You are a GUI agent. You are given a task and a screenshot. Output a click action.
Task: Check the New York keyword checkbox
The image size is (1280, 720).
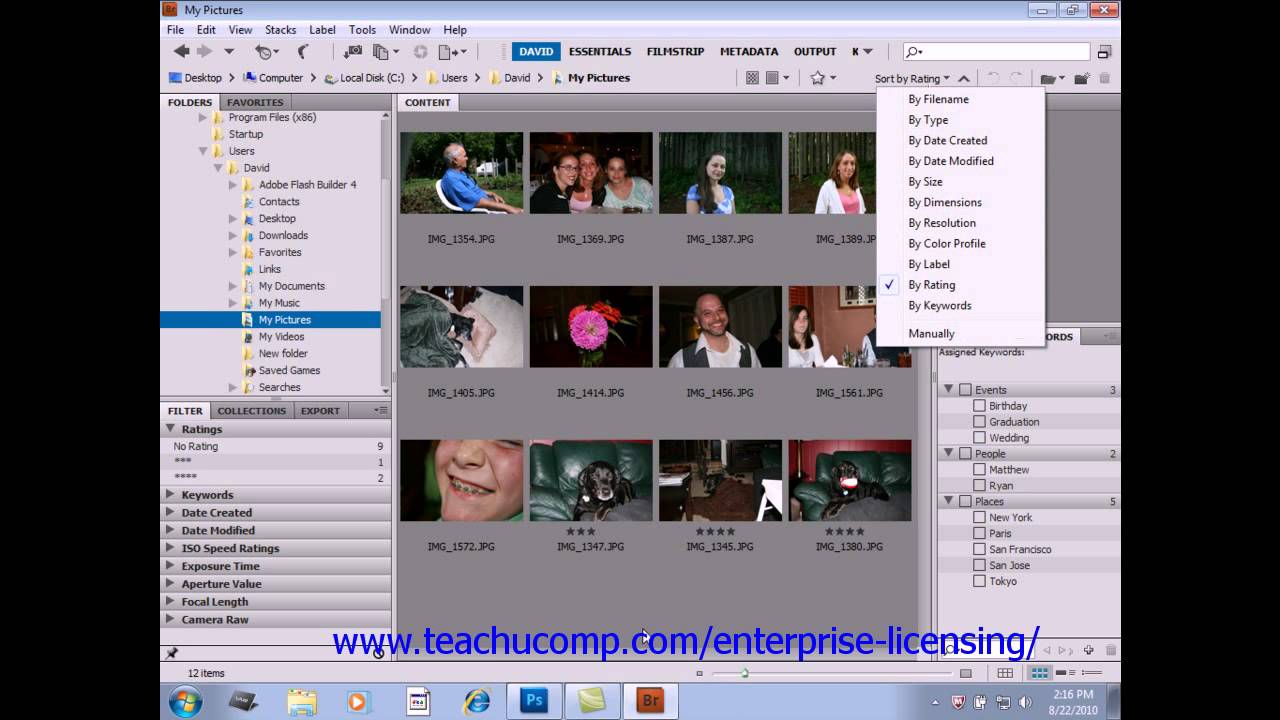pyautogui.click(x=980, y=517)
